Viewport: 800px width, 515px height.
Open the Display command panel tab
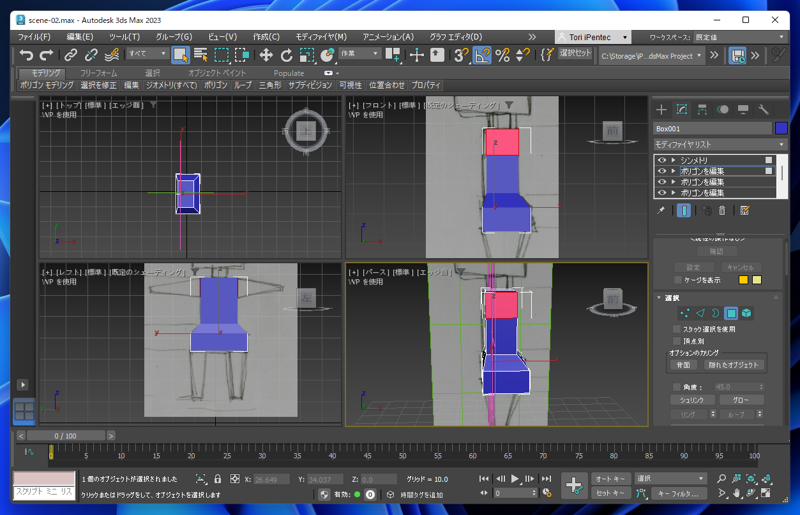coord(743,109)
